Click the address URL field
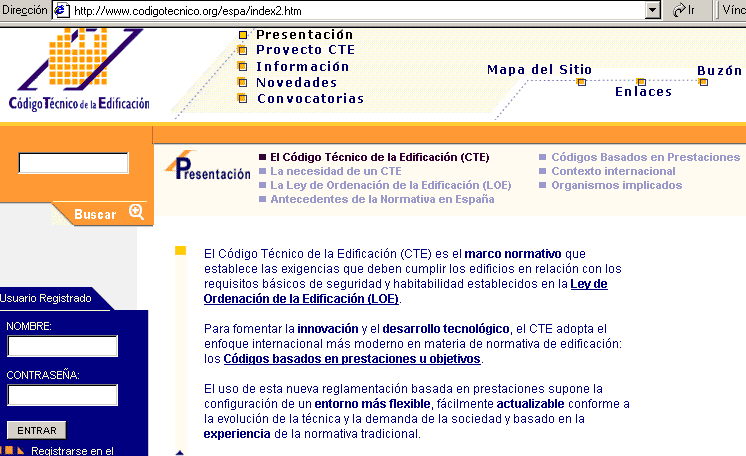This screenshot has width=746, height=456. [358, 10]
